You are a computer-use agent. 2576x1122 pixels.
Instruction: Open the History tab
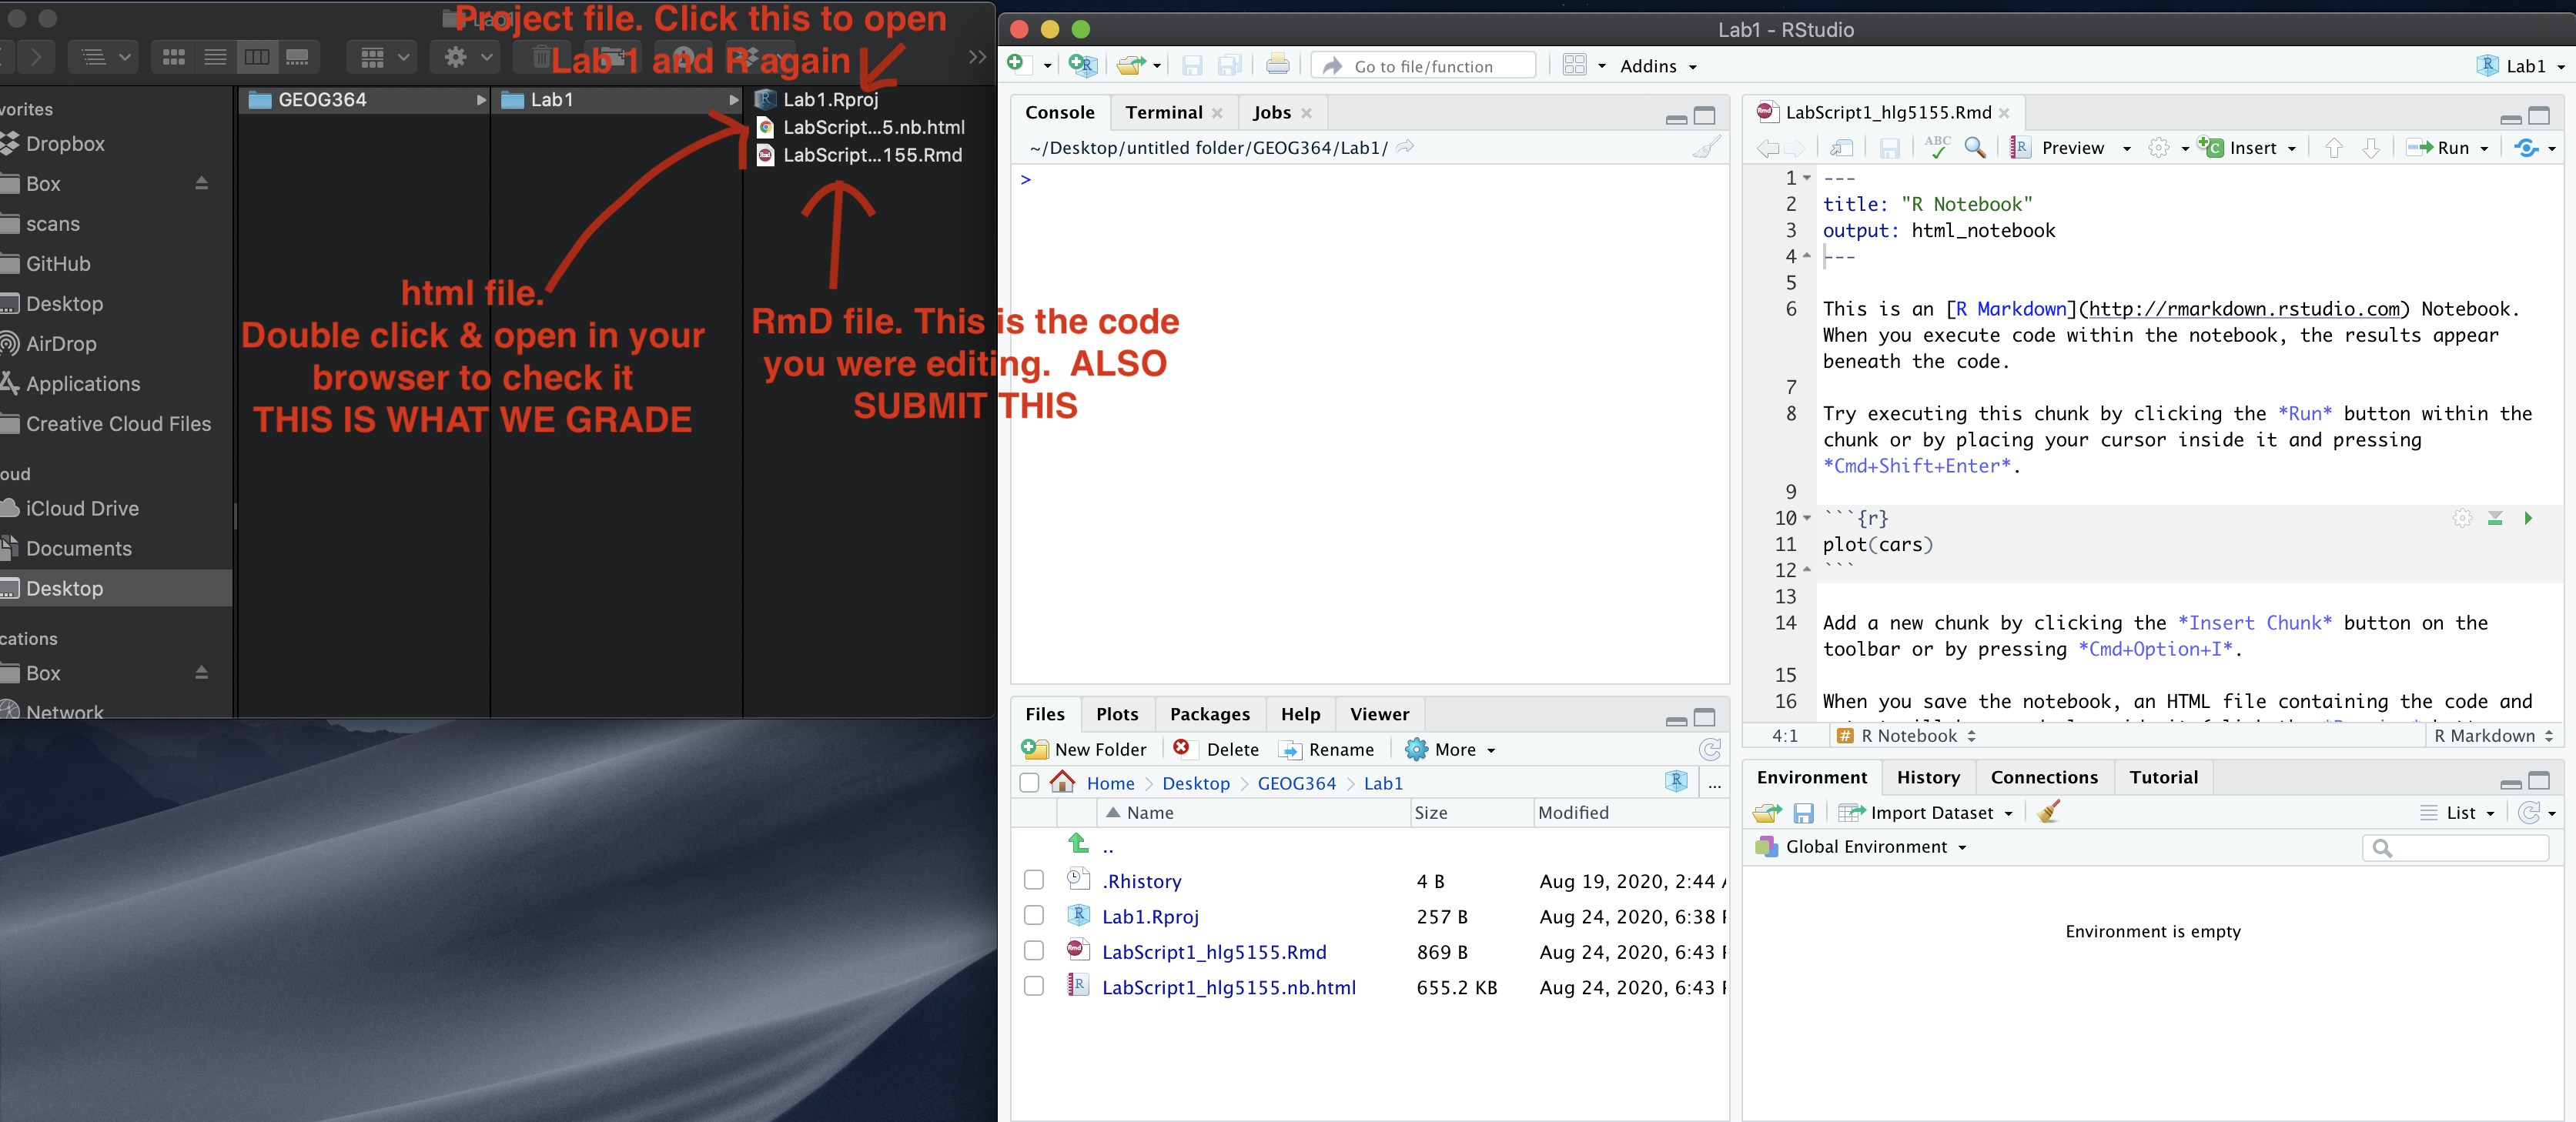(x=1928, y=777)
